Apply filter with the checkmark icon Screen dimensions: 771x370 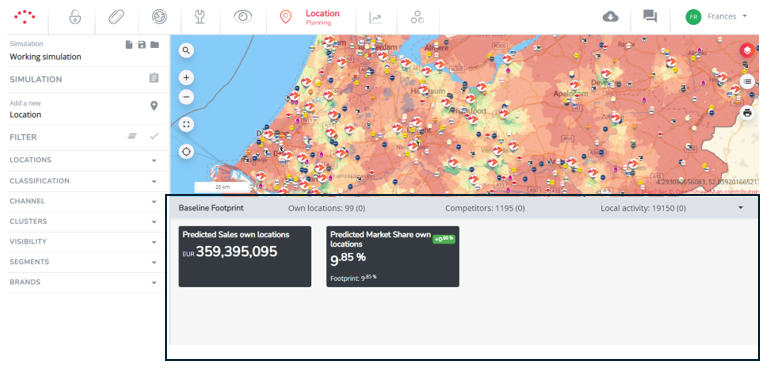coord(154,136)
